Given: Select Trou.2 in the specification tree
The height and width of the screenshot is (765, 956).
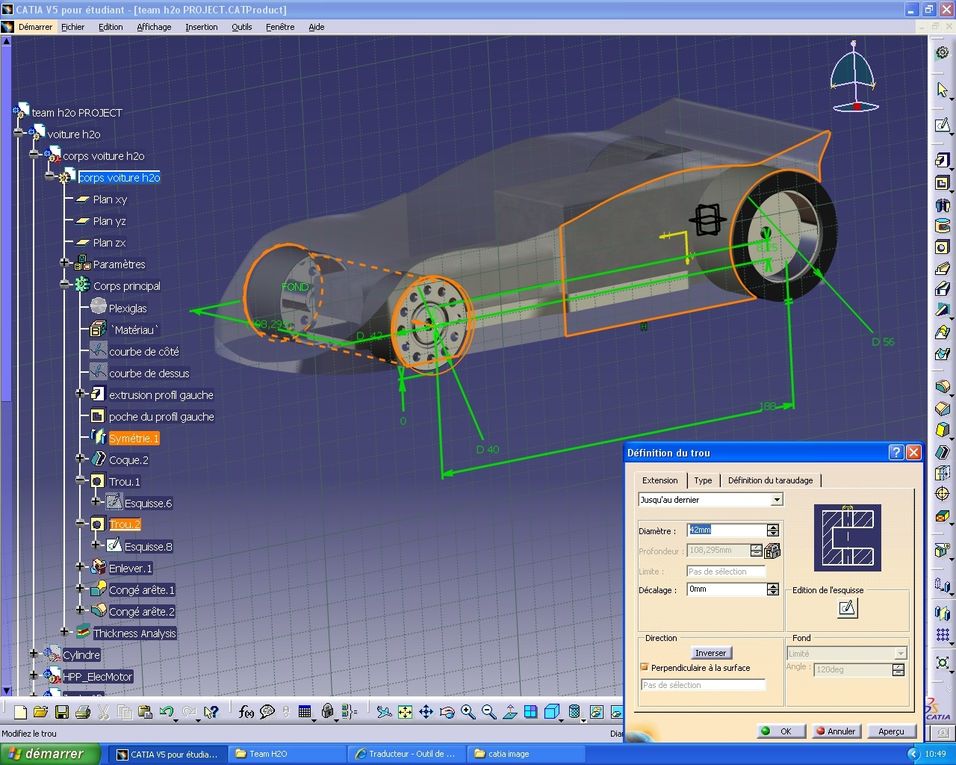Looking at the screenshot, I should 125,524.
